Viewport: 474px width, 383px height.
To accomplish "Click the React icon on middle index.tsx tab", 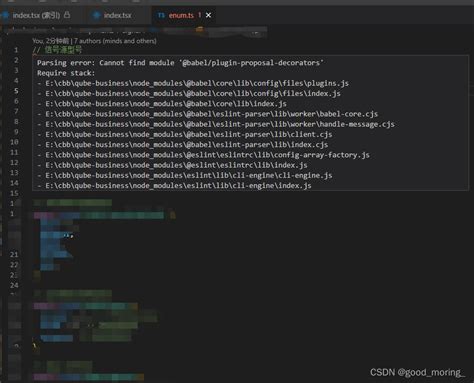I will pos(96,15).
